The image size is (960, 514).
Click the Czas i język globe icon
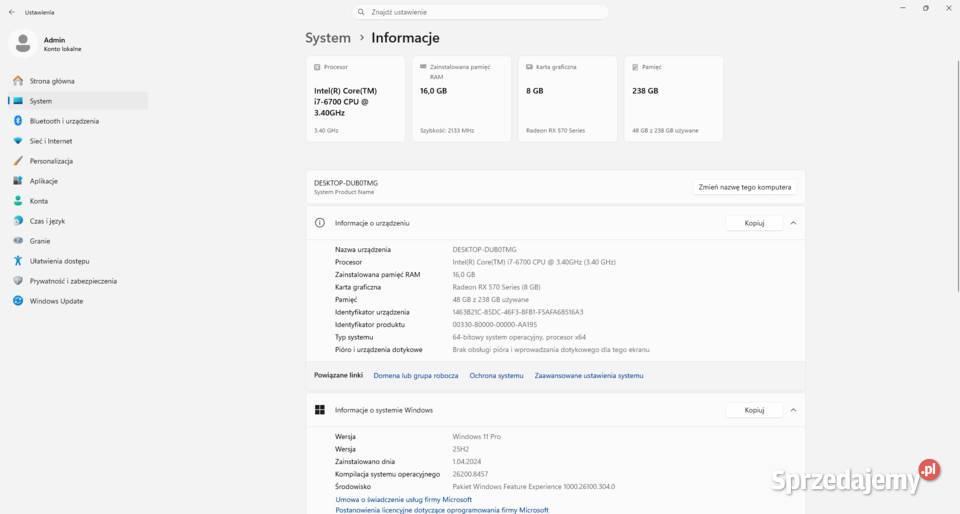pyautogui.click(x=18, y=221)
